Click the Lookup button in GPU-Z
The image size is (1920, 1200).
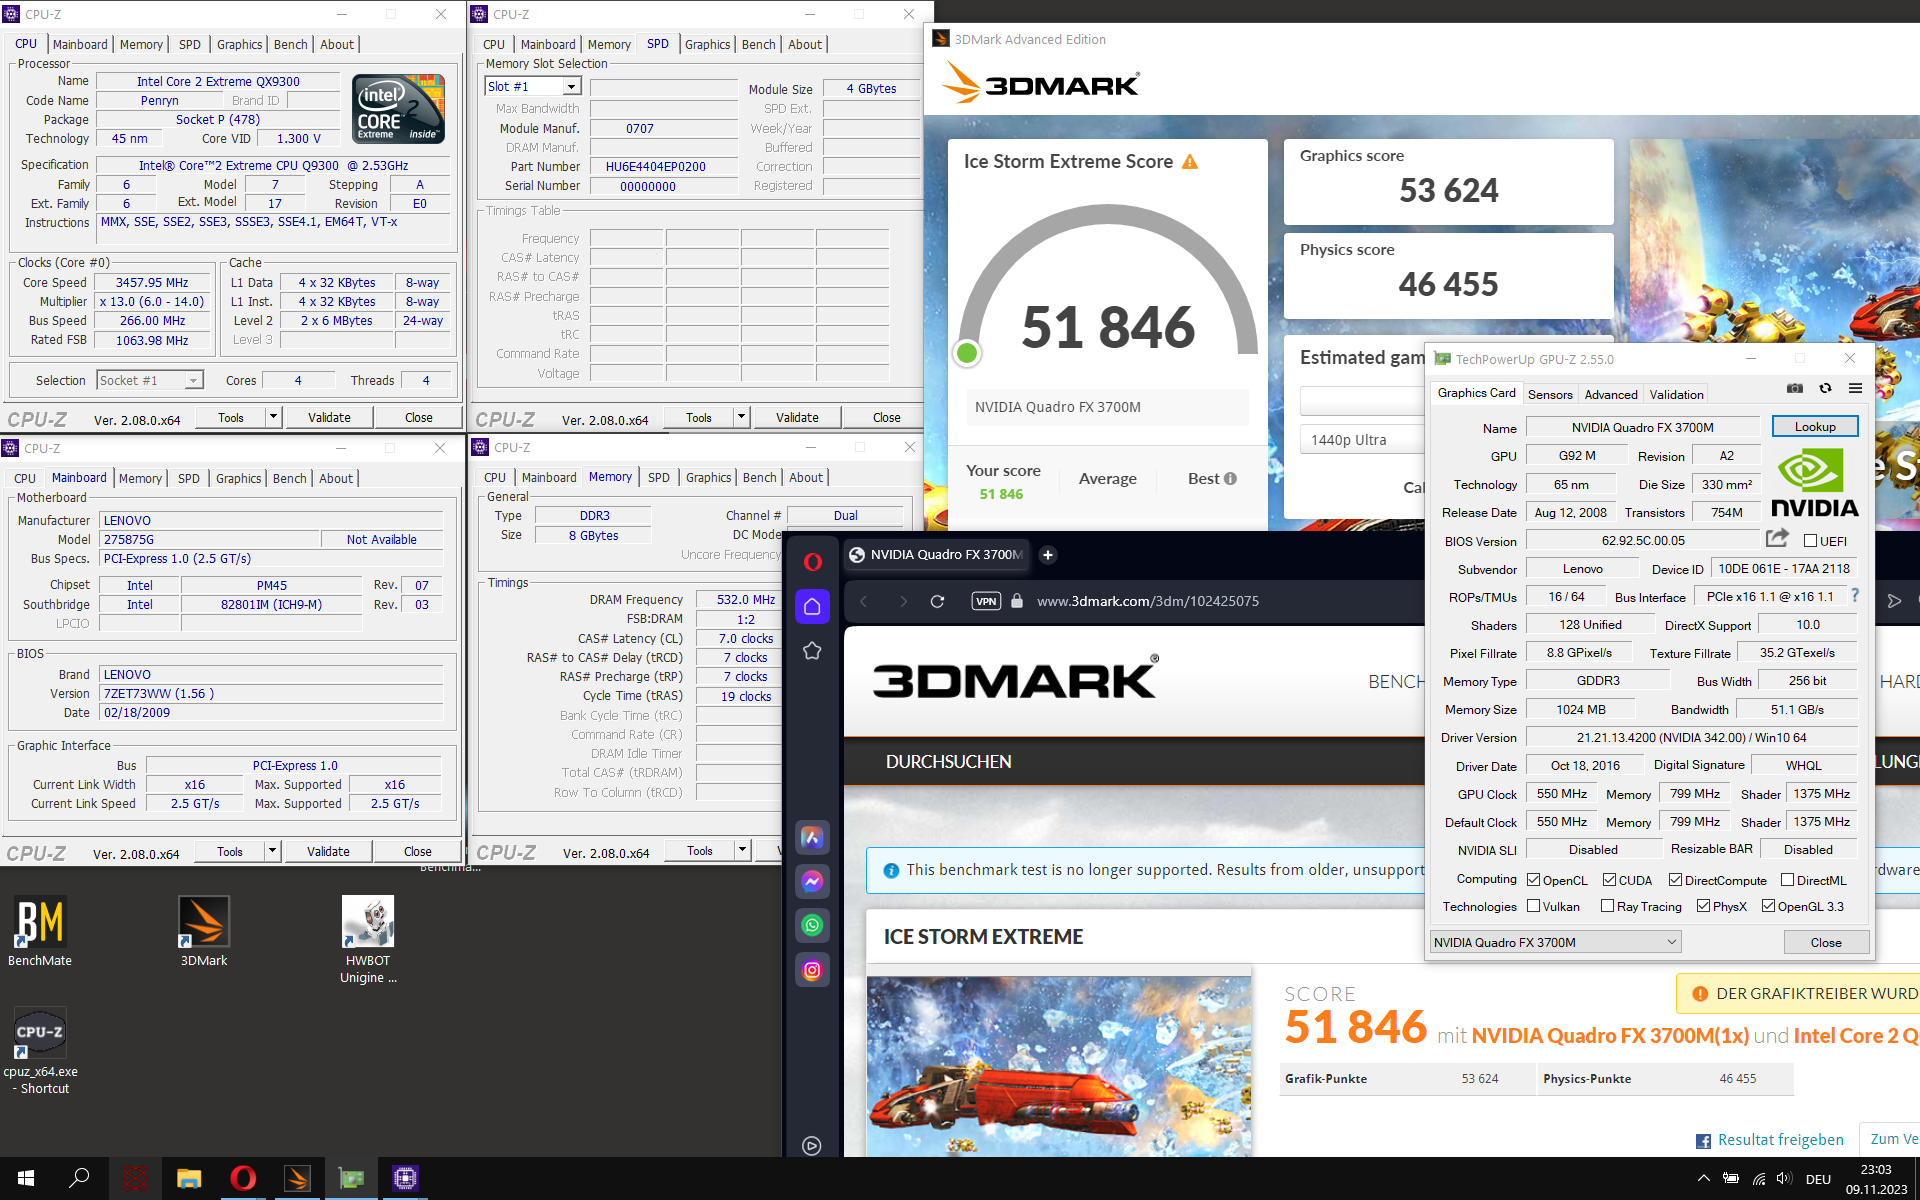(x=1815, y=427)
